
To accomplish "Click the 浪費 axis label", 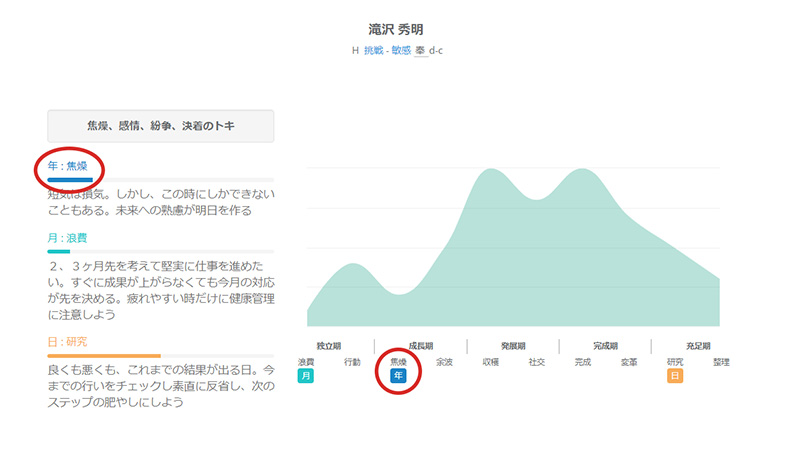I will (x=306, y=362).
